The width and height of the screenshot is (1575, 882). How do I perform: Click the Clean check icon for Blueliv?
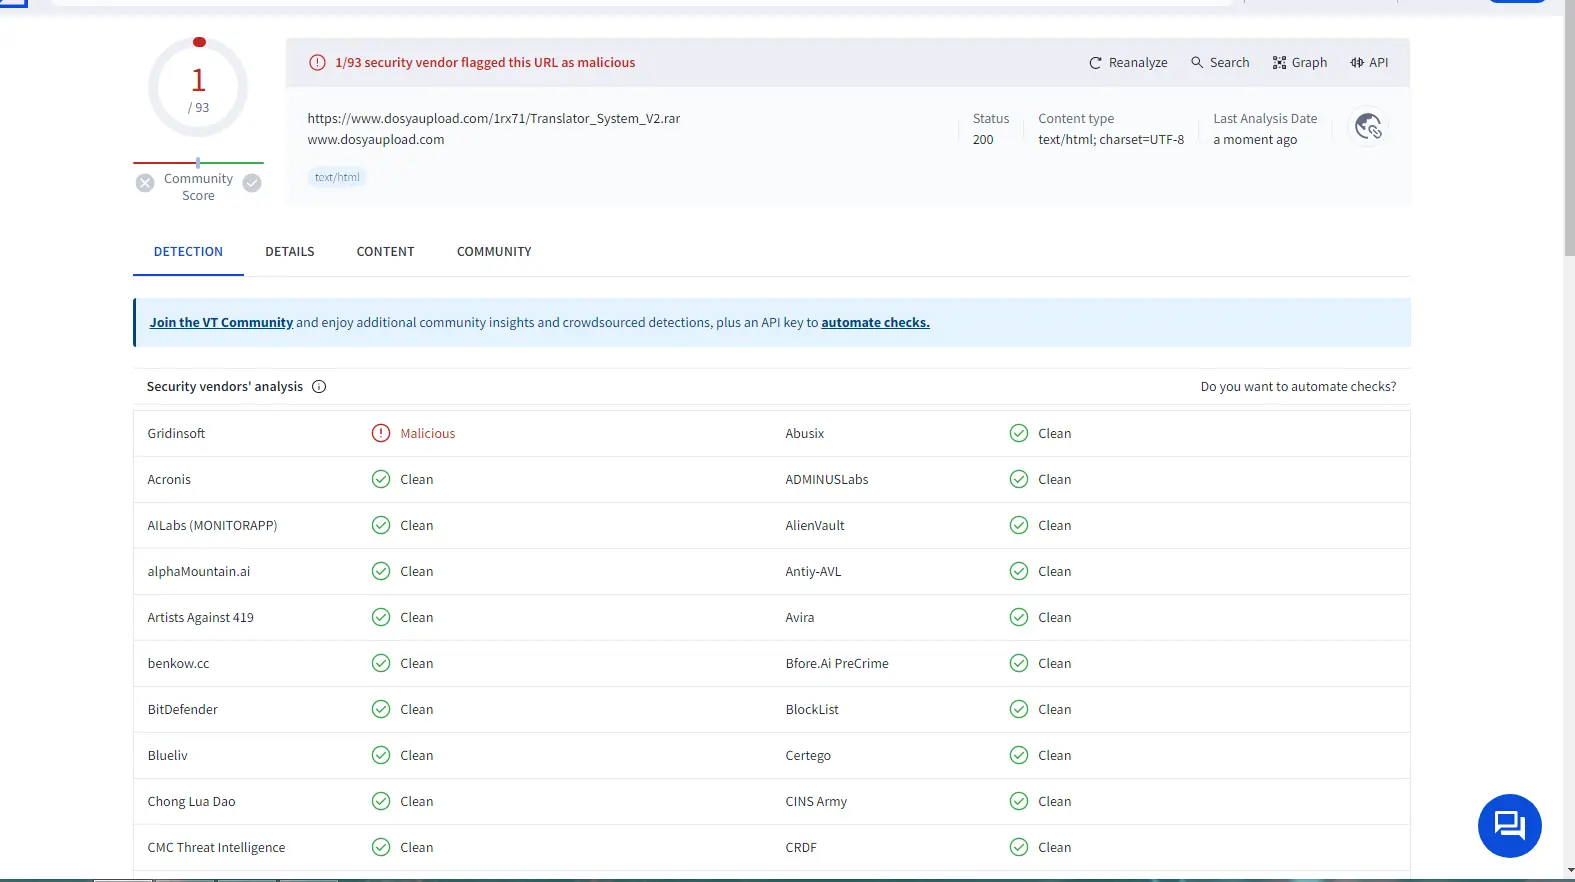[381, 755]
